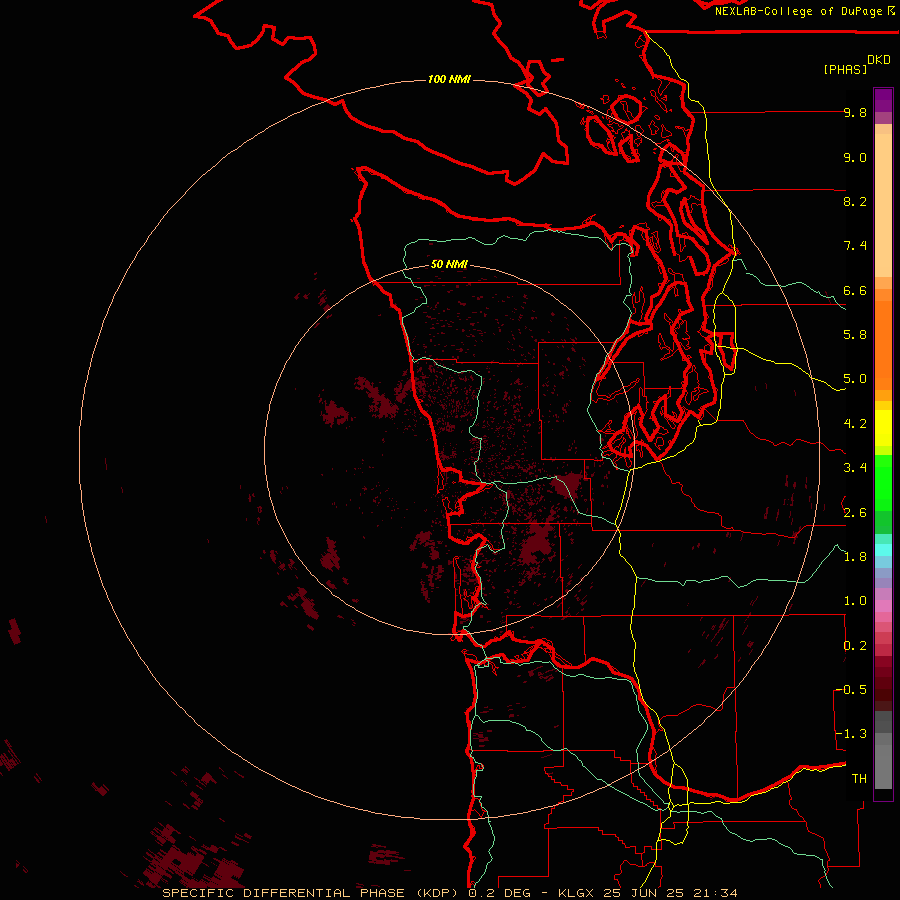Select the 3.4 scale value
Viewport: 900px width, 900px height.
855,468
